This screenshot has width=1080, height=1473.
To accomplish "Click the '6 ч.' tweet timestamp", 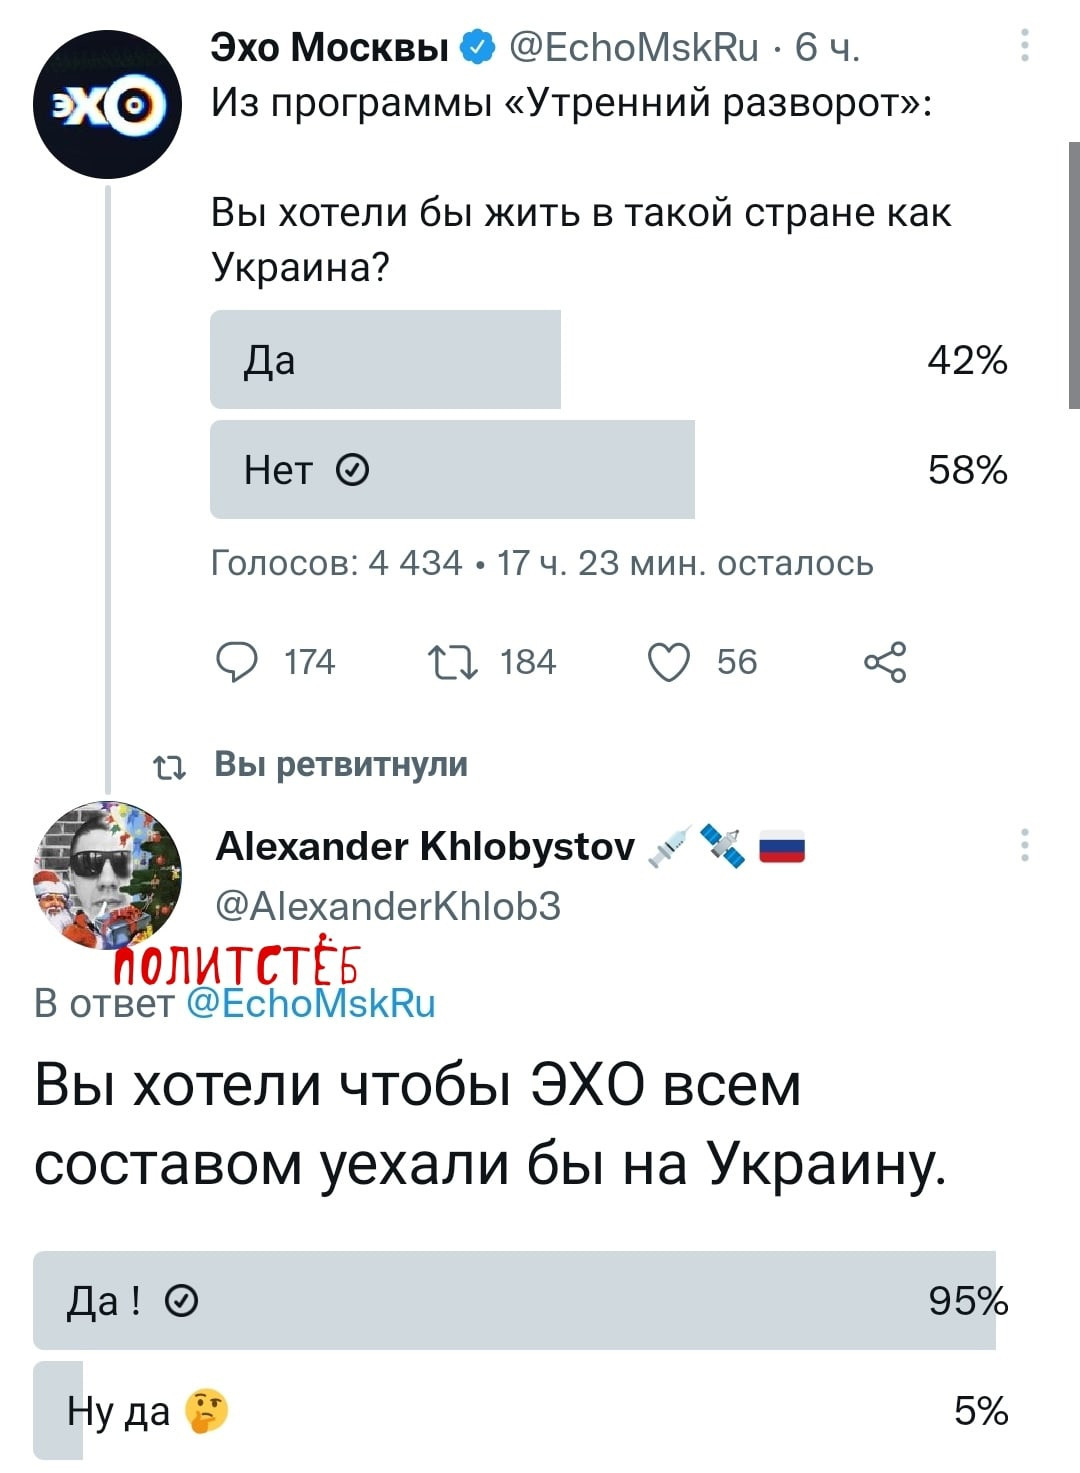I will pyautogui.click(x=827, y=47).
